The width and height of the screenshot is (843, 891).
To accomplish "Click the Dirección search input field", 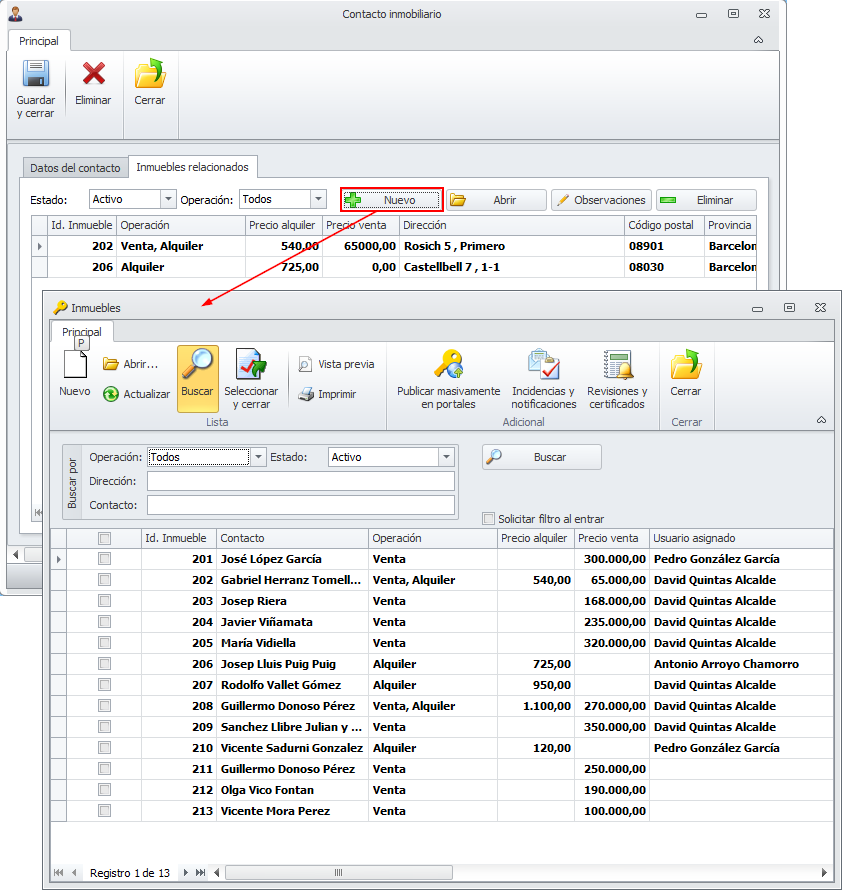I will 300,481.
